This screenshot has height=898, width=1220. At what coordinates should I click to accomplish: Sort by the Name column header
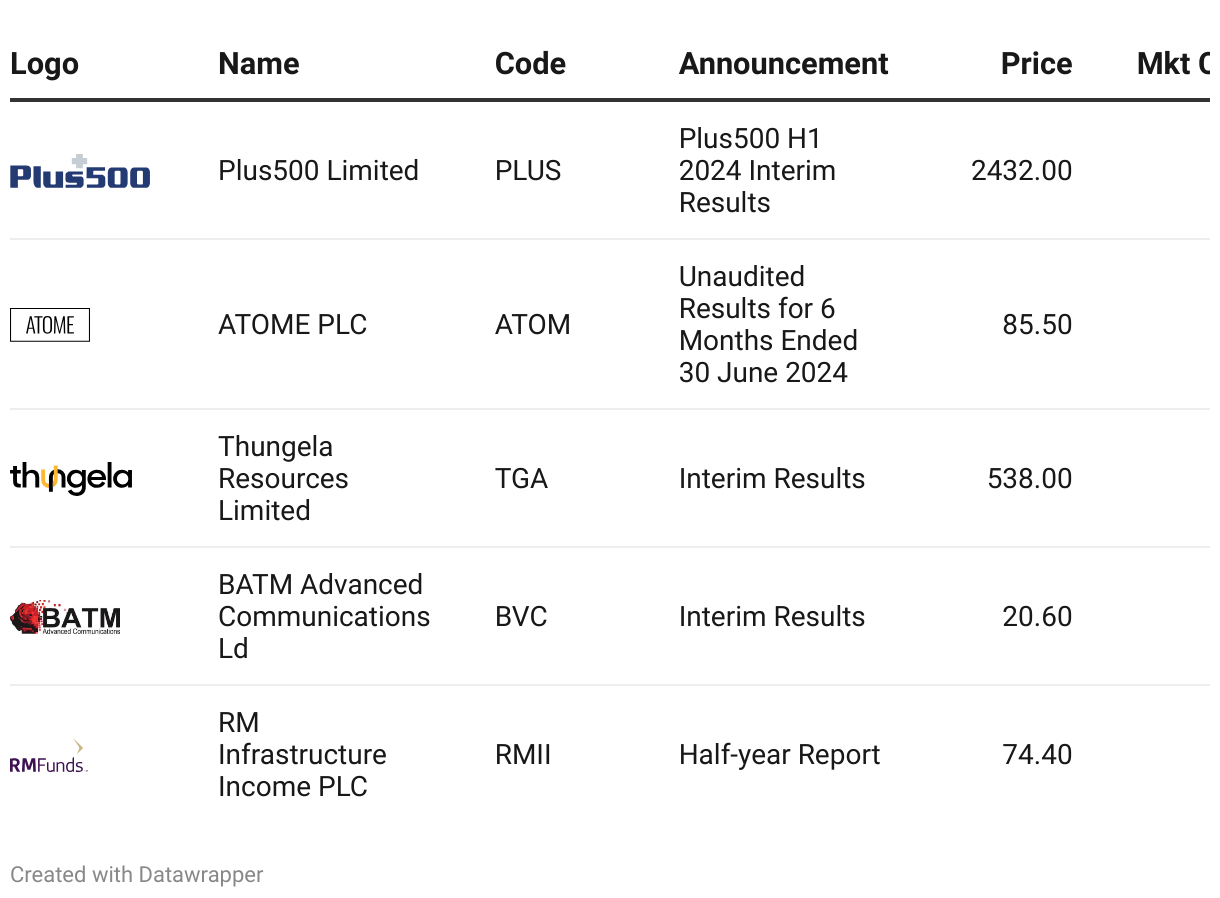259,64
